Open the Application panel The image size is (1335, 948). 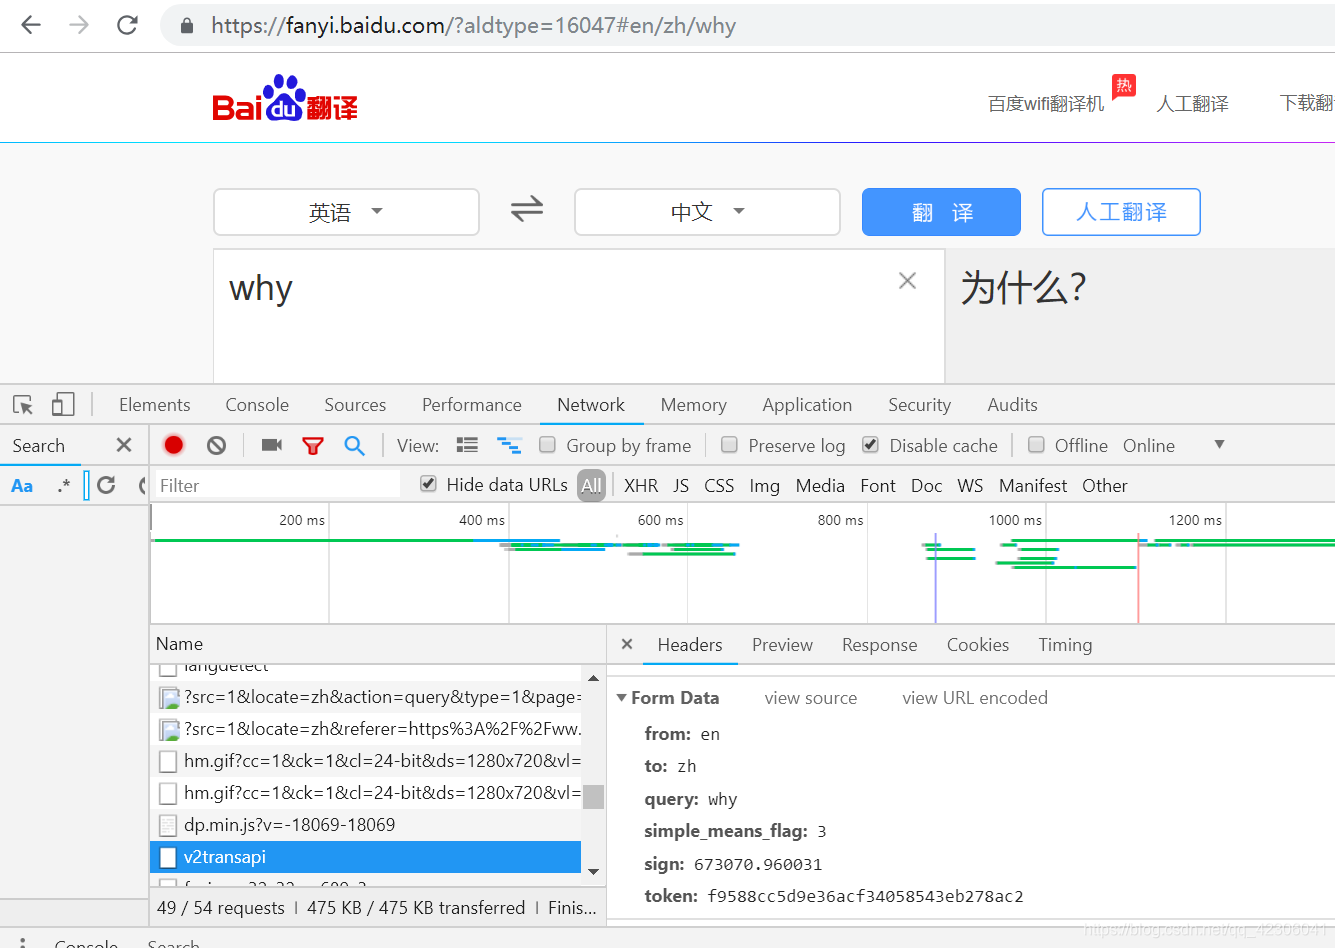coord(807,405)
